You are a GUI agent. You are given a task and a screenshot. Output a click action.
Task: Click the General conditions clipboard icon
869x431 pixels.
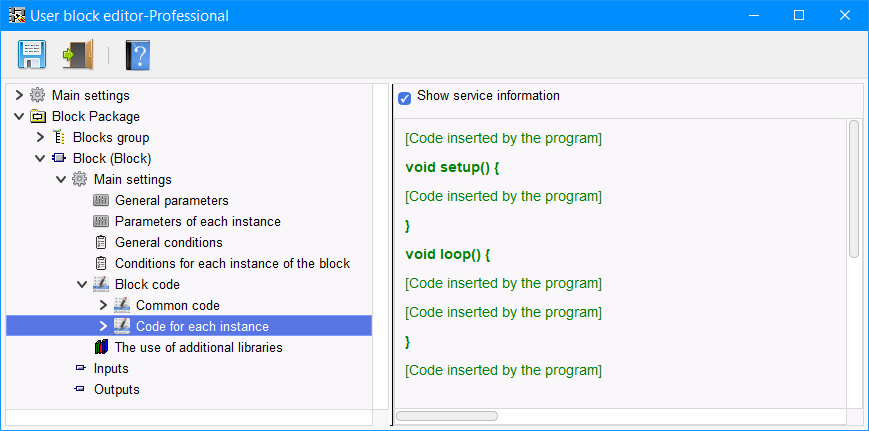(x=100, y=242)
